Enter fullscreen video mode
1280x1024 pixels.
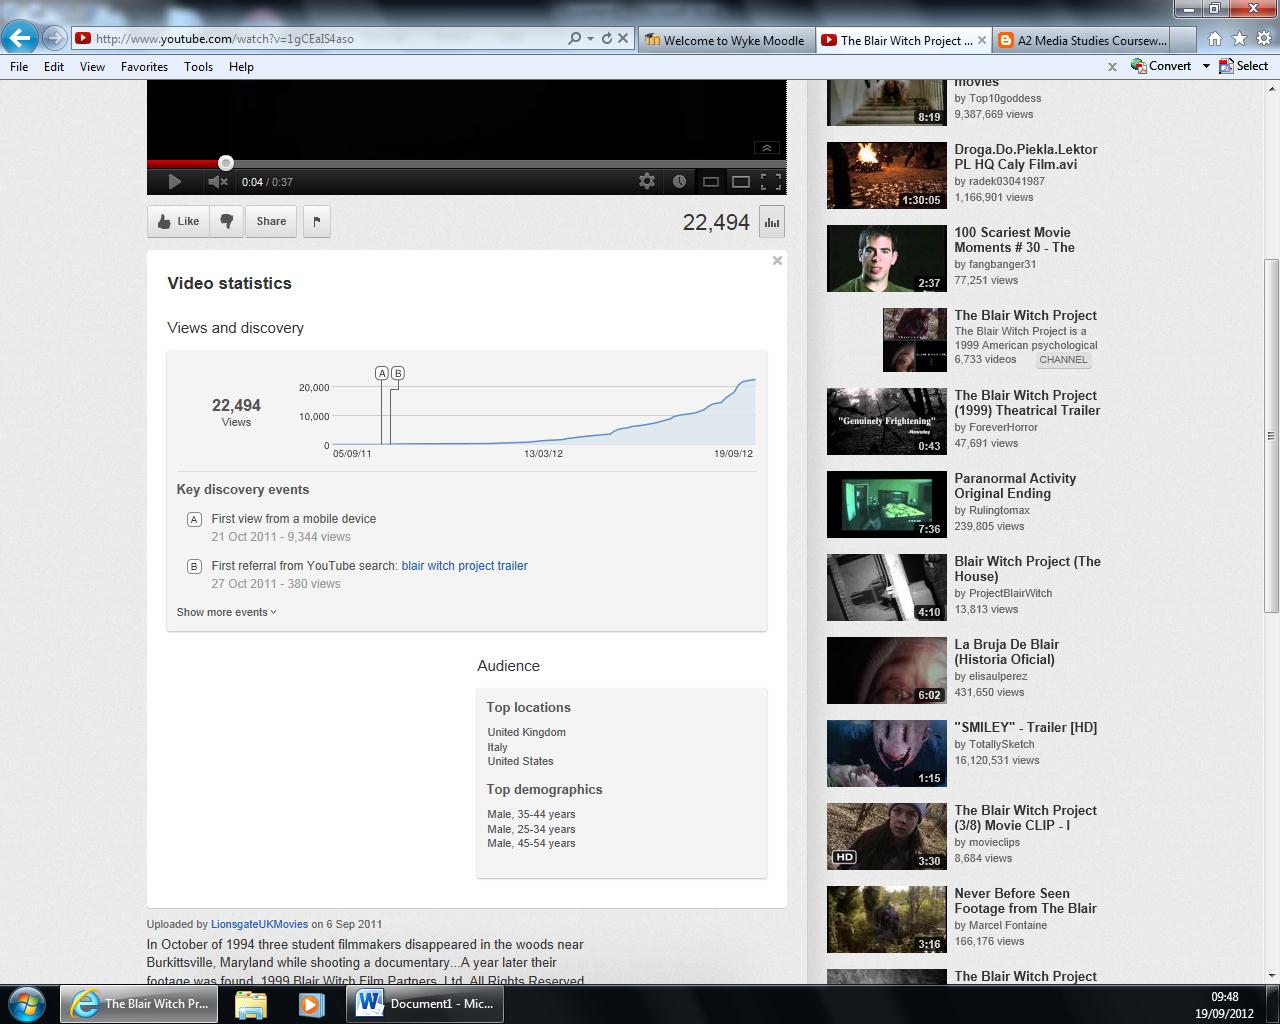coord(771,182)
